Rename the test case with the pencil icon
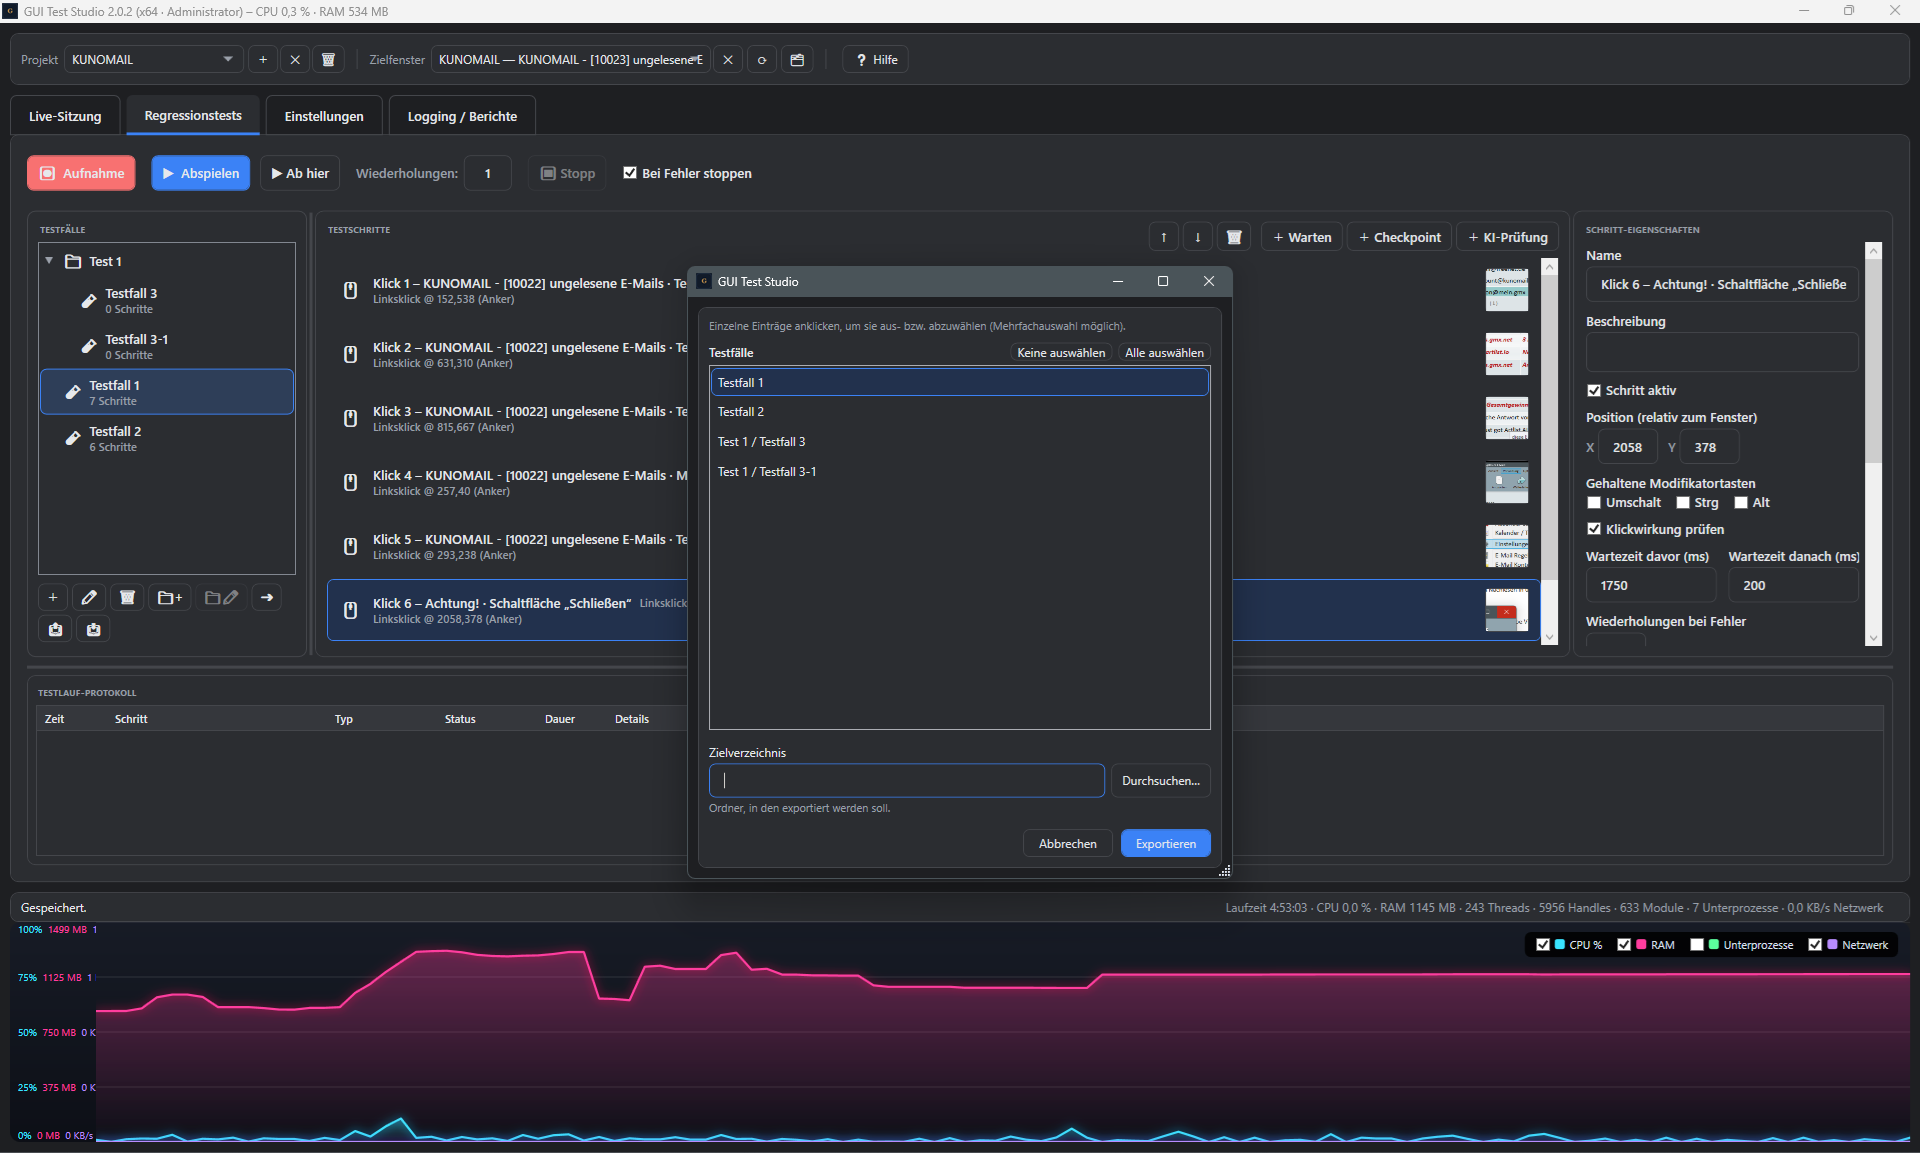Viewport: 1920px width, 1153px height. pyautogui.click(x=89, y=598)
